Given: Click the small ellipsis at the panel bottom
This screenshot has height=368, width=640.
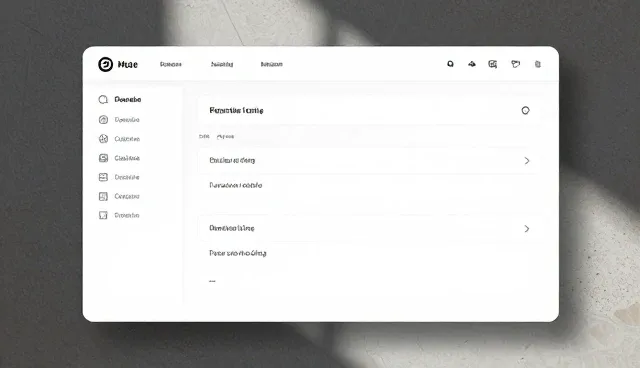Looking at the screenshot, I should [212, 281].
